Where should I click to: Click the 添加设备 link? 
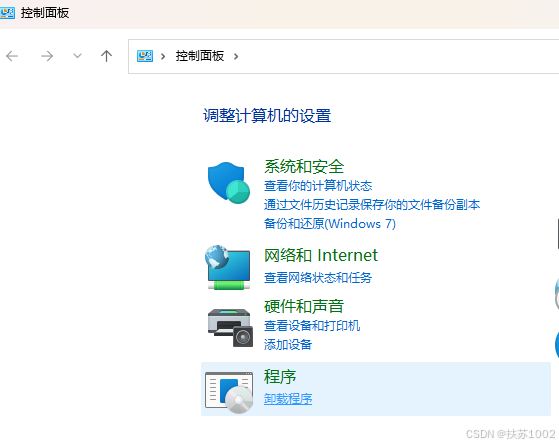tap(288, 344)
